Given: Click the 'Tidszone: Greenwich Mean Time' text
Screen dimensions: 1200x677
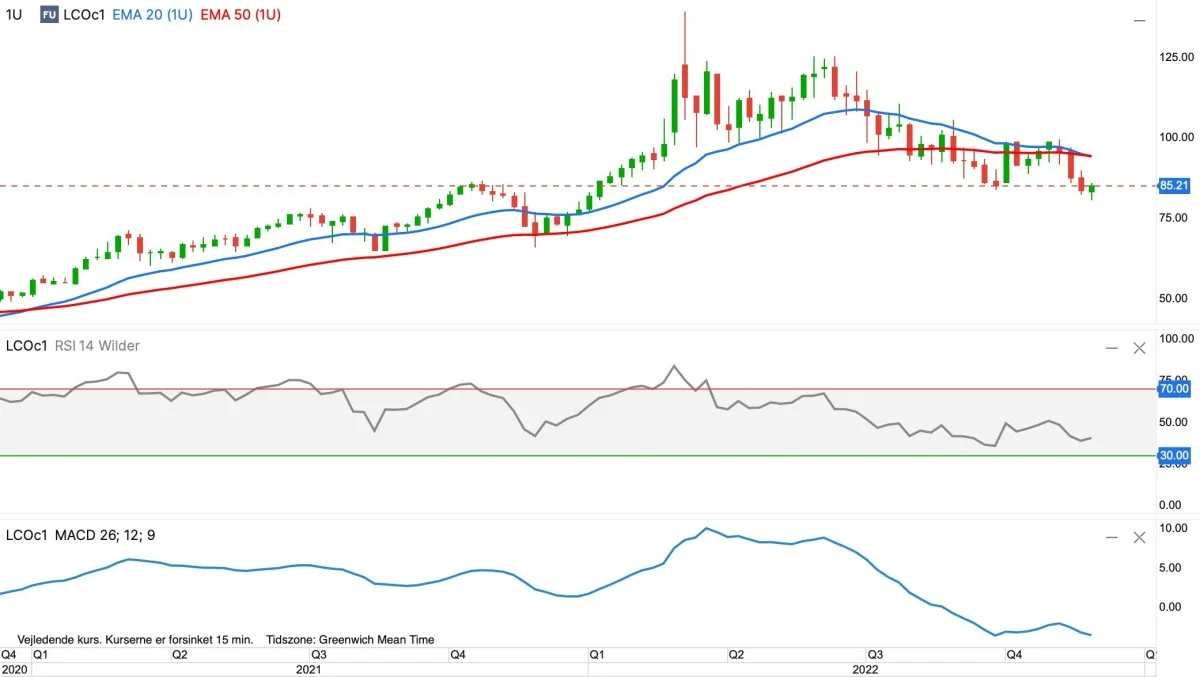Looking at the screenshot, I should point(351,639).
